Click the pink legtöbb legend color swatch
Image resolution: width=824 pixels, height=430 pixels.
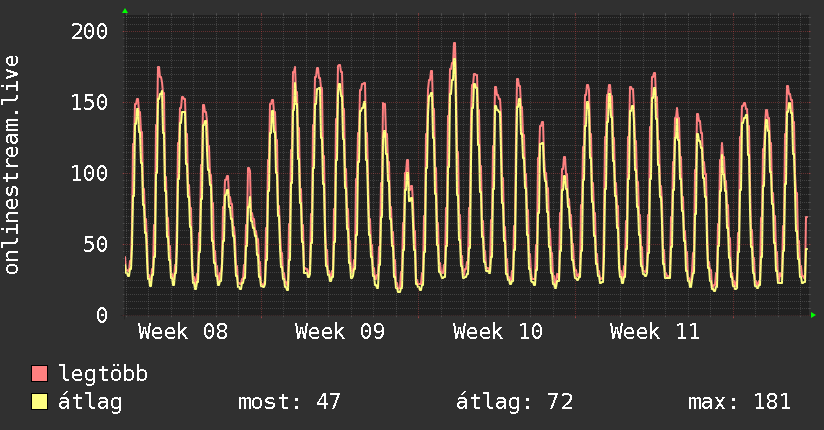39,373
